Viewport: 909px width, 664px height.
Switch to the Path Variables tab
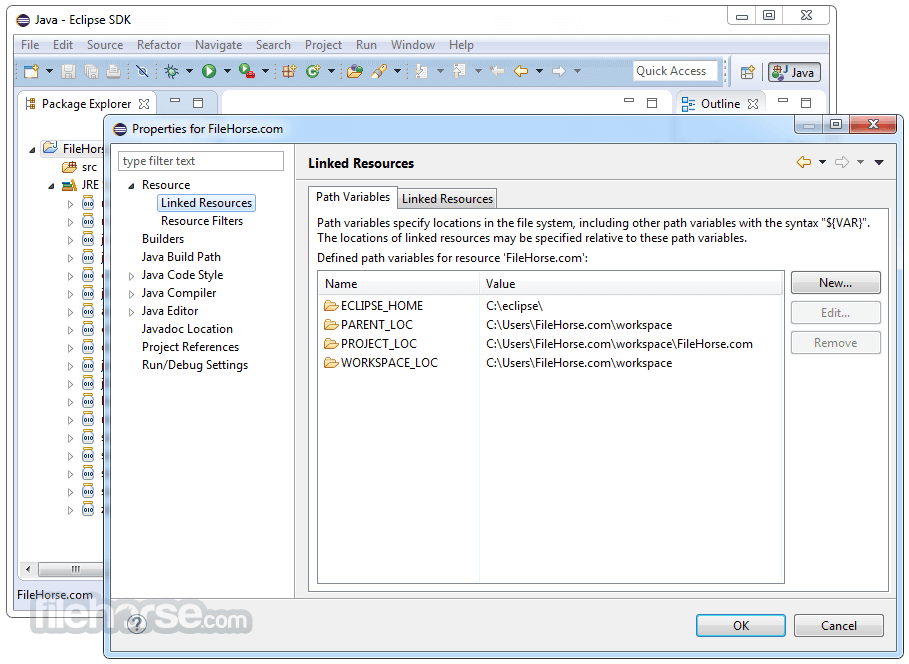coord(352,197)
